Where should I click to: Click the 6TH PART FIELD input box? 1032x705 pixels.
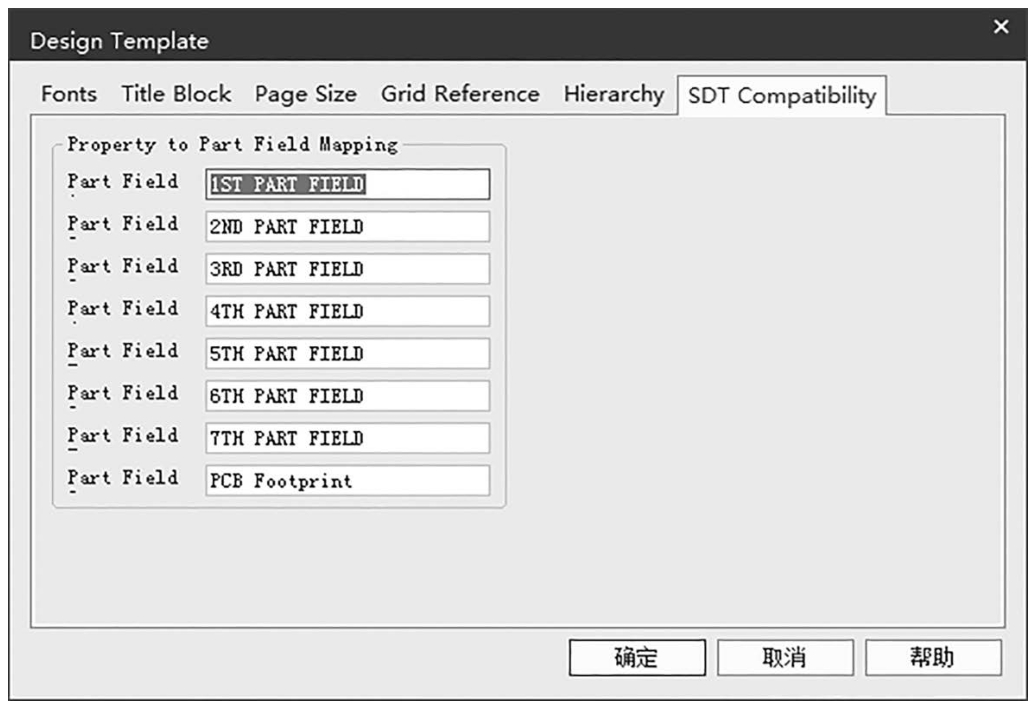348,396
